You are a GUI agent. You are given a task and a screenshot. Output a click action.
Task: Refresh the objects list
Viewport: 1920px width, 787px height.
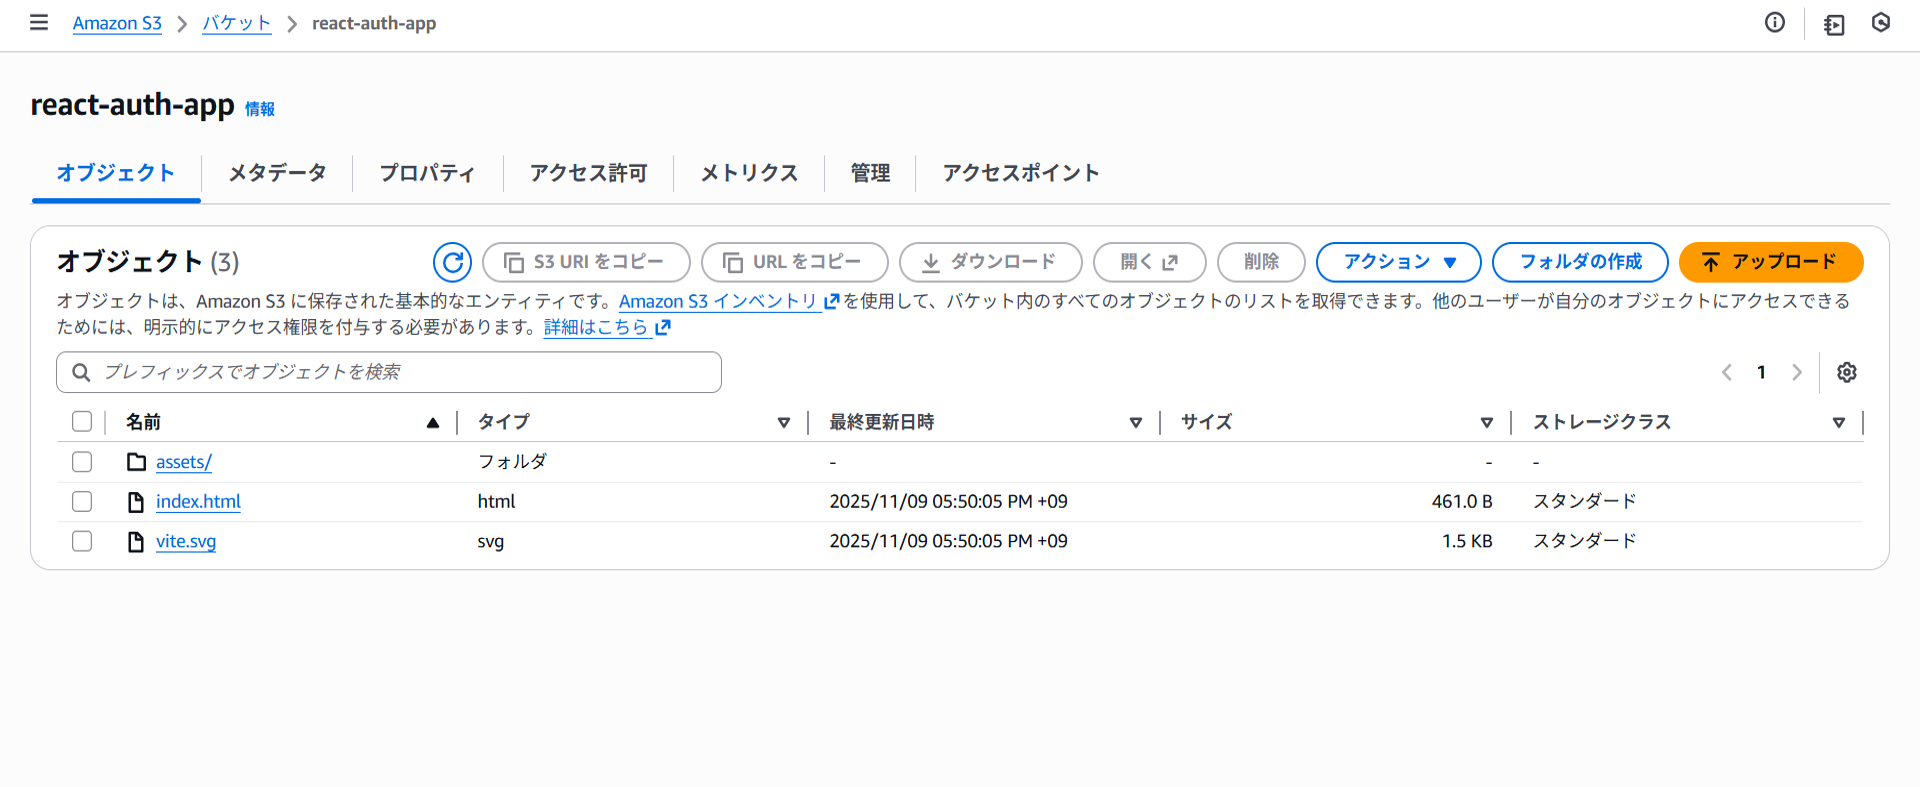(452, 262)
